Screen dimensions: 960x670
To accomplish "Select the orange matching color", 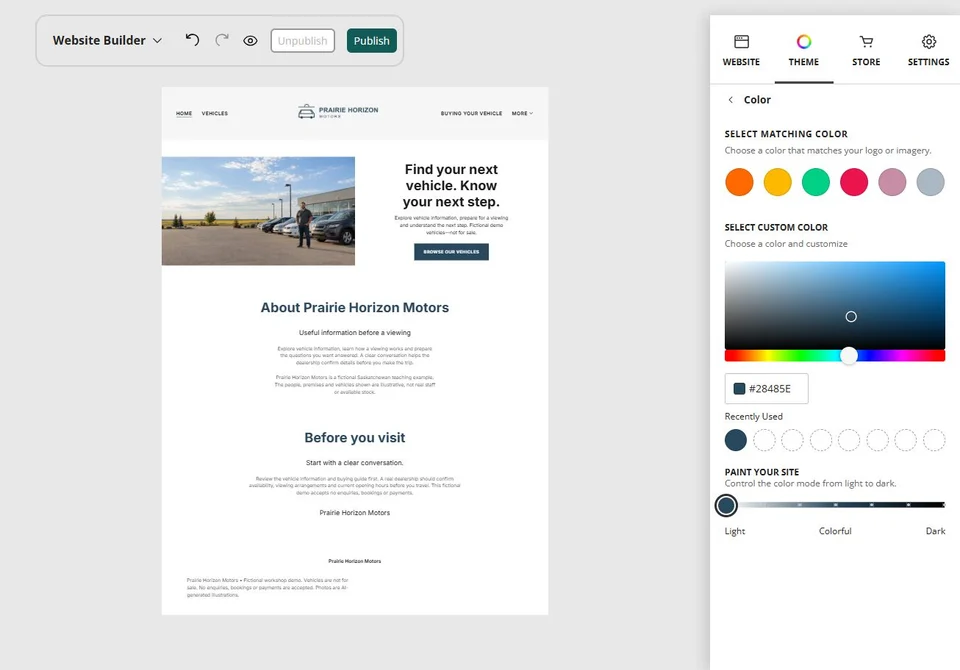I will pos(739,183).
